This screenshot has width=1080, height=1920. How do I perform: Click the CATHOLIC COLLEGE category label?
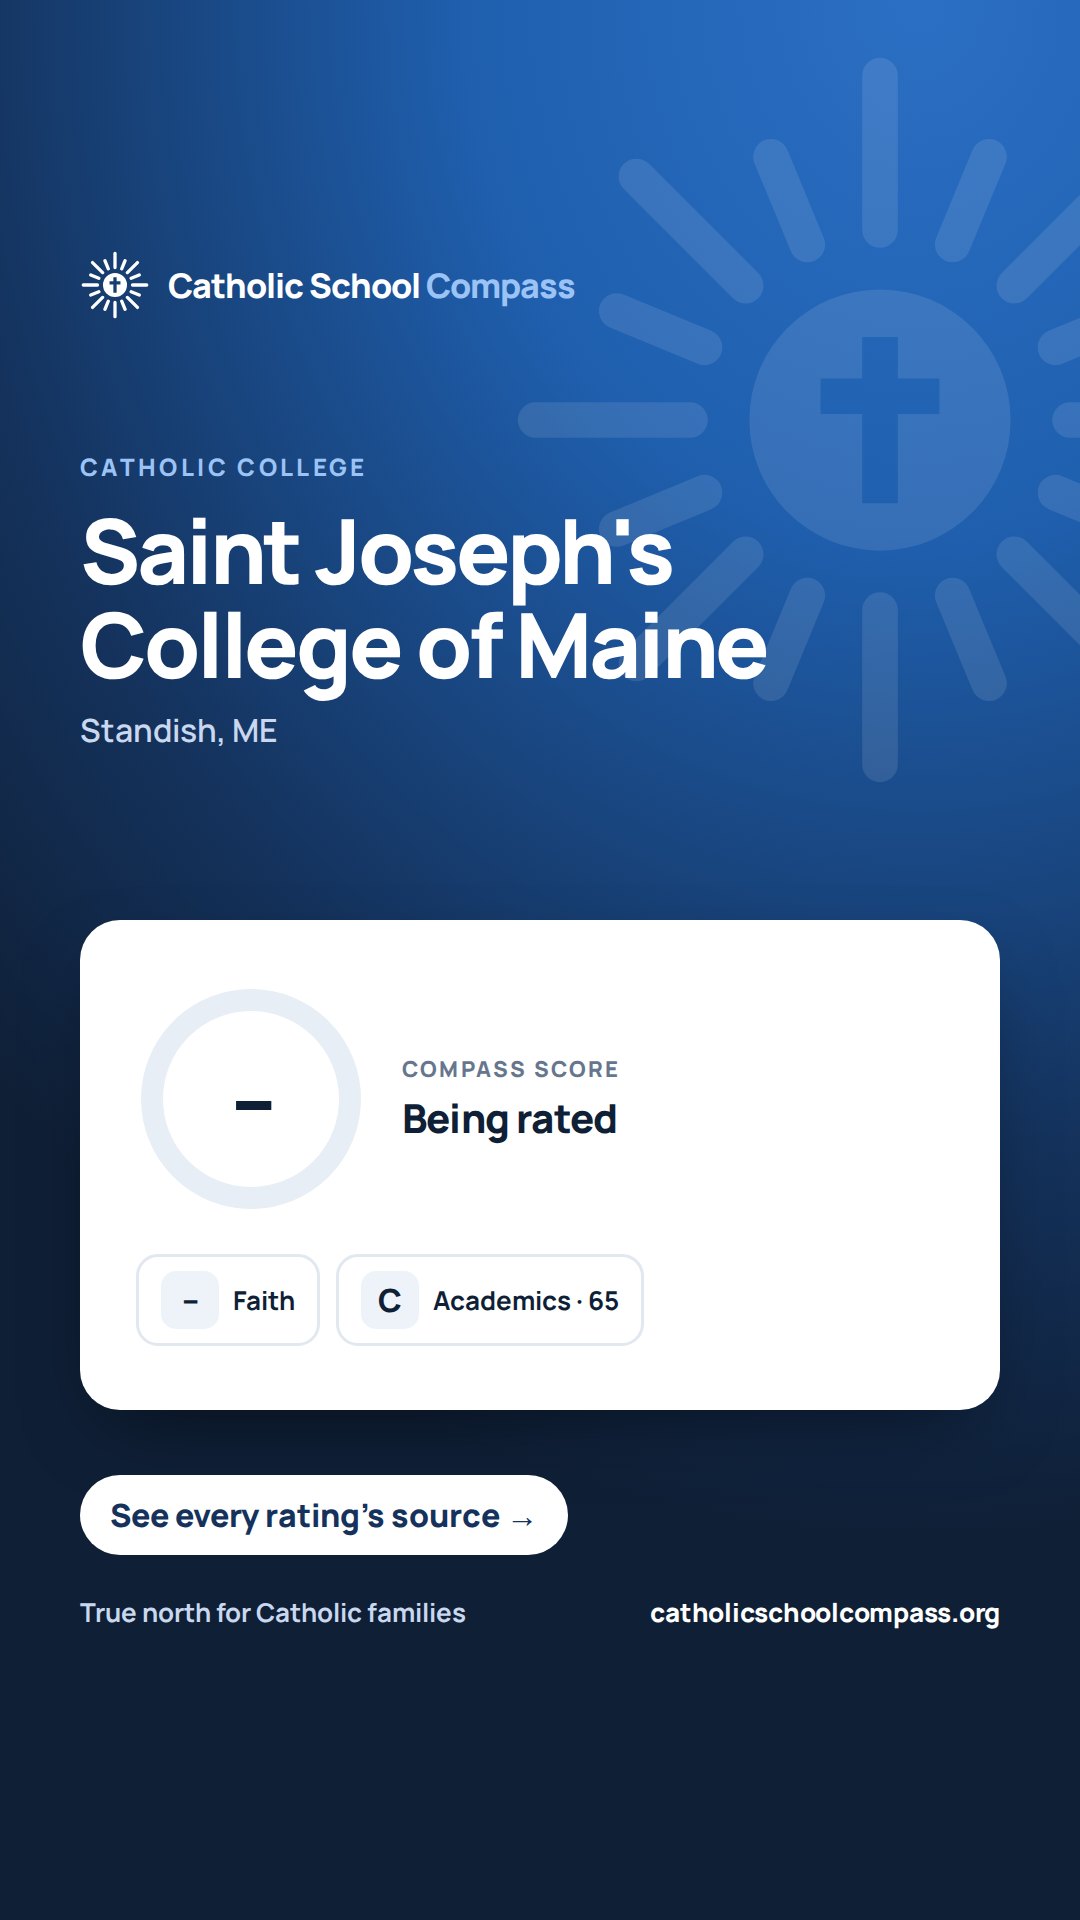click(x=223, y=467)
